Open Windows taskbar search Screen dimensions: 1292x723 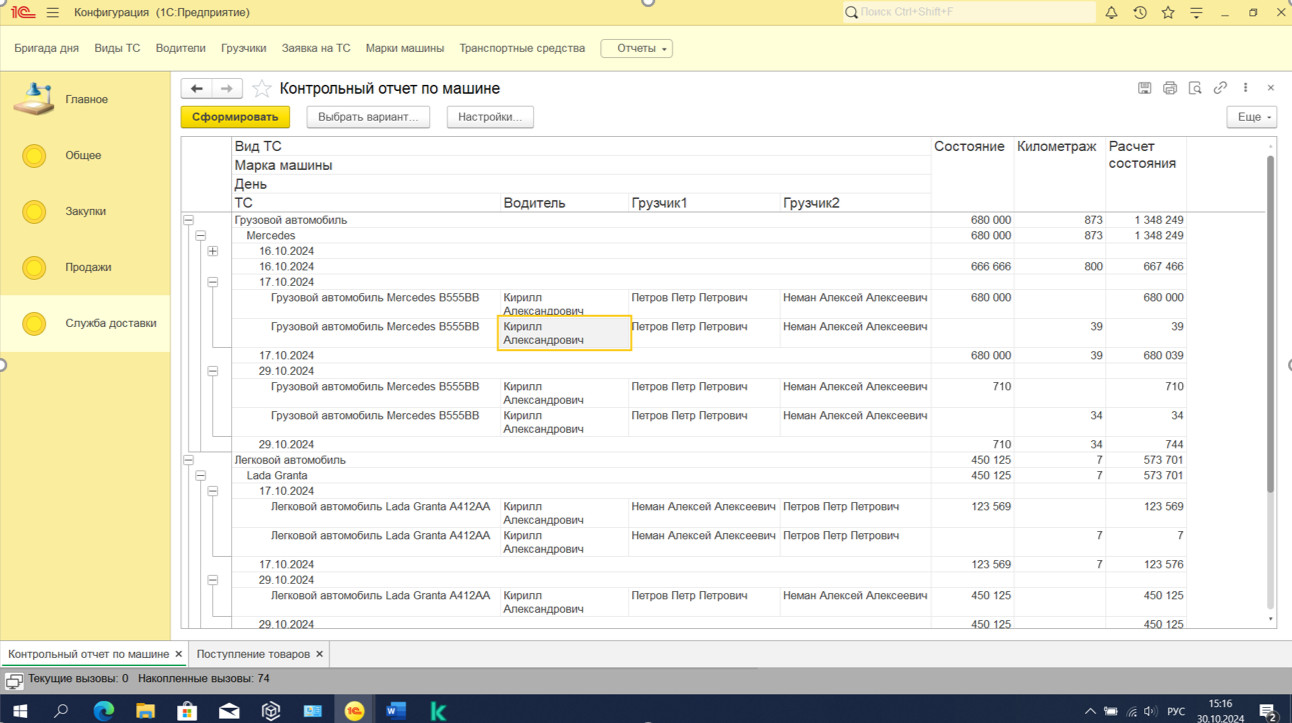pos(61,711)
